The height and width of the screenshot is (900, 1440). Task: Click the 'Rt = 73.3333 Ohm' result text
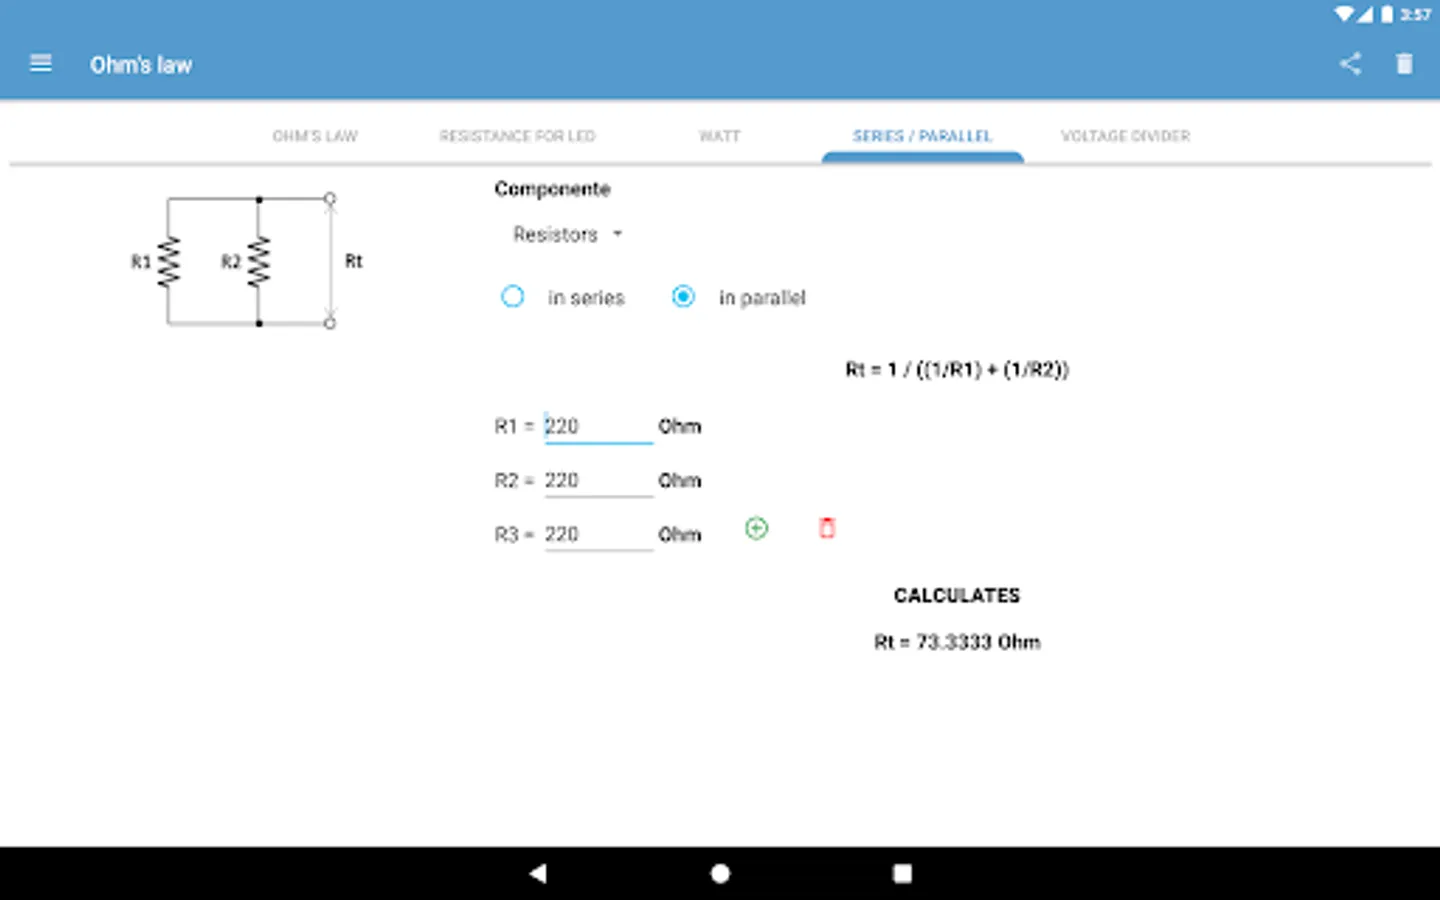957,642
